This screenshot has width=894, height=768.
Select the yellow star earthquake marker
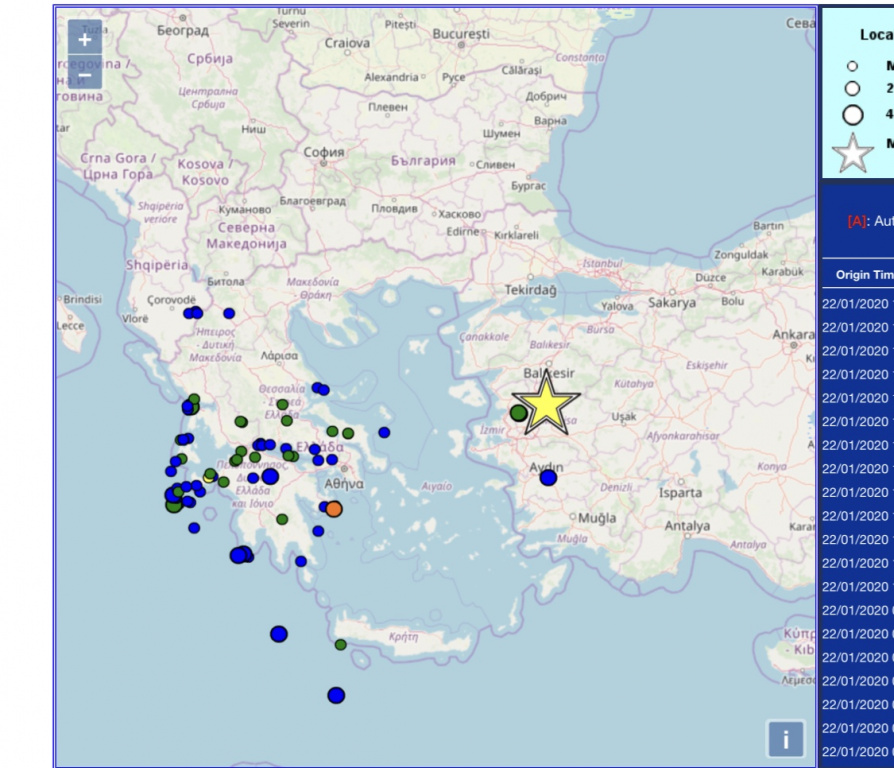546,404
